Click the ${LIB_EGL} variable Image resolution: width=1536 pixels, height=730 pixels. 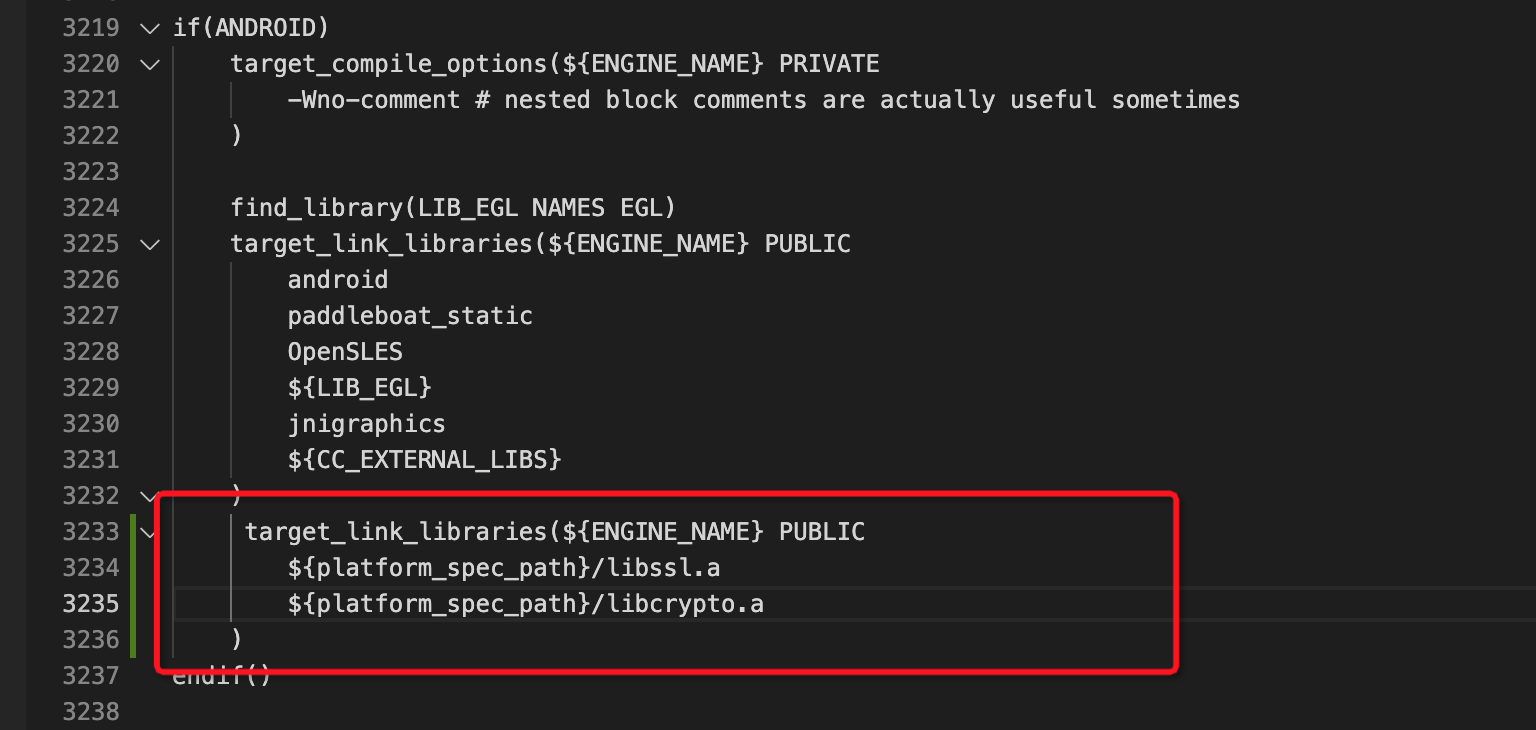click(359, 388)
